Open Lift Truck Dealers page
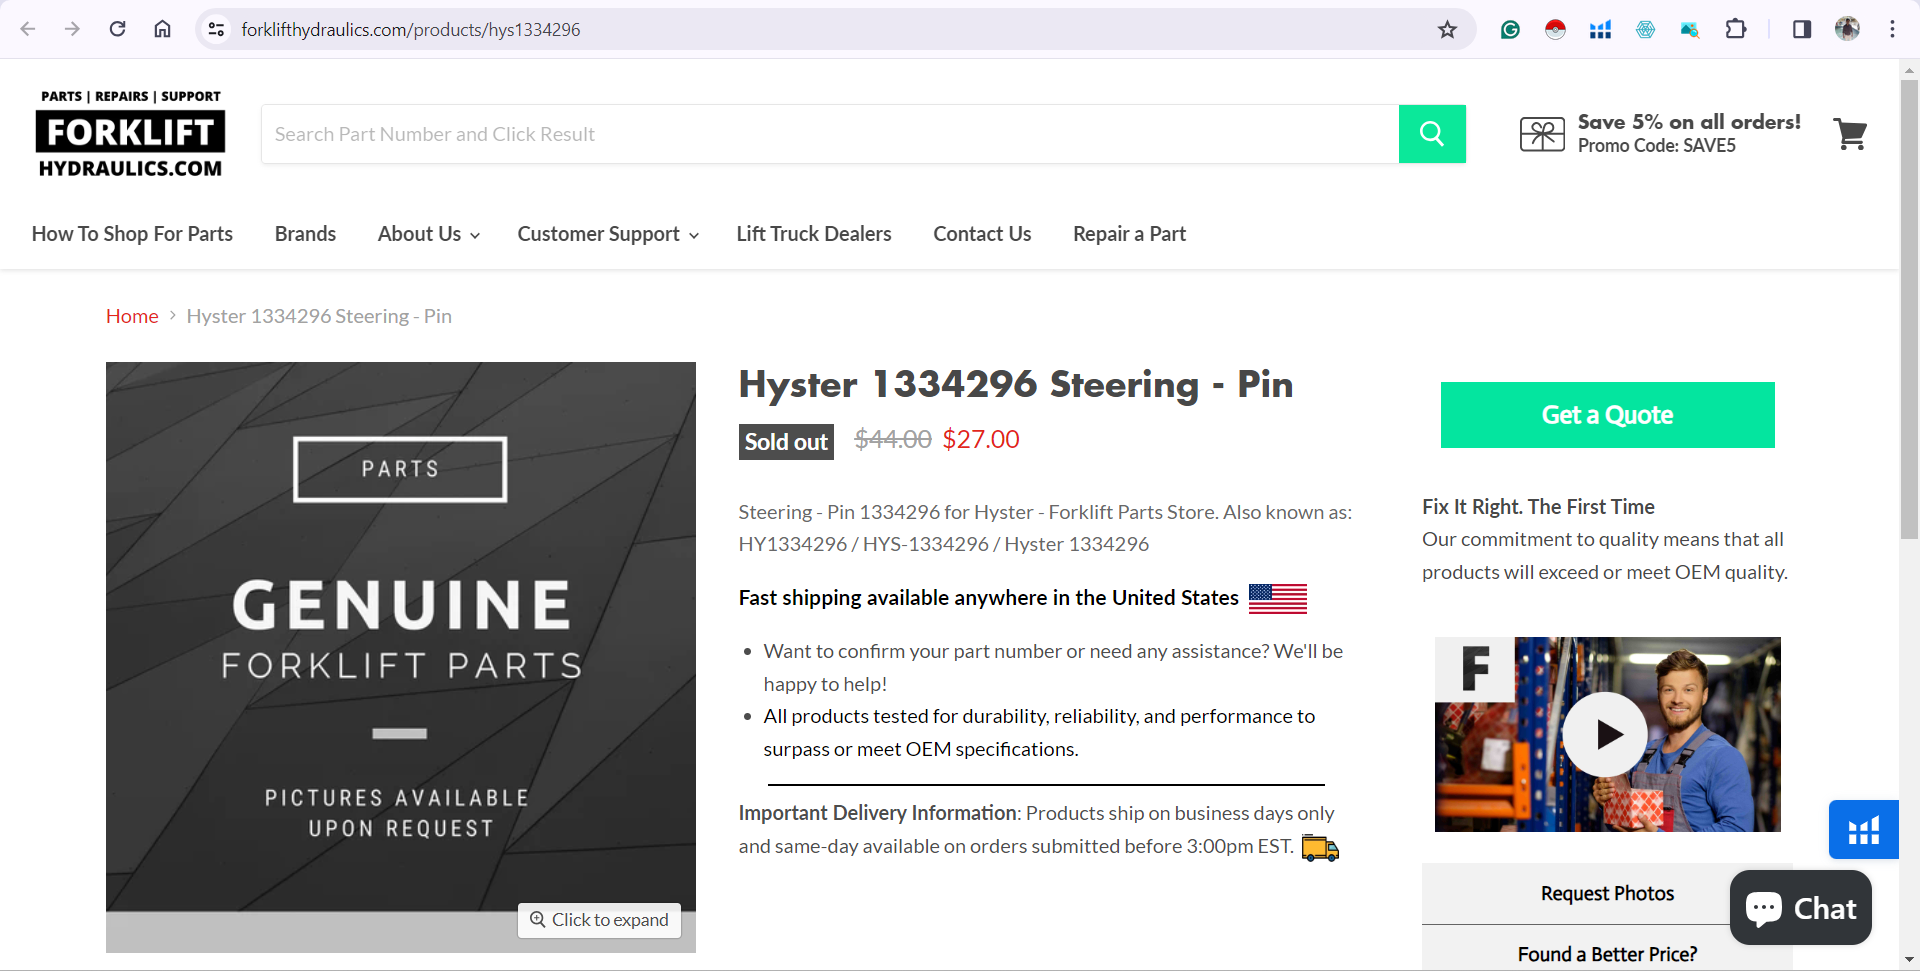This screenshot has width=1920, height=971. [x=814, y=234]
